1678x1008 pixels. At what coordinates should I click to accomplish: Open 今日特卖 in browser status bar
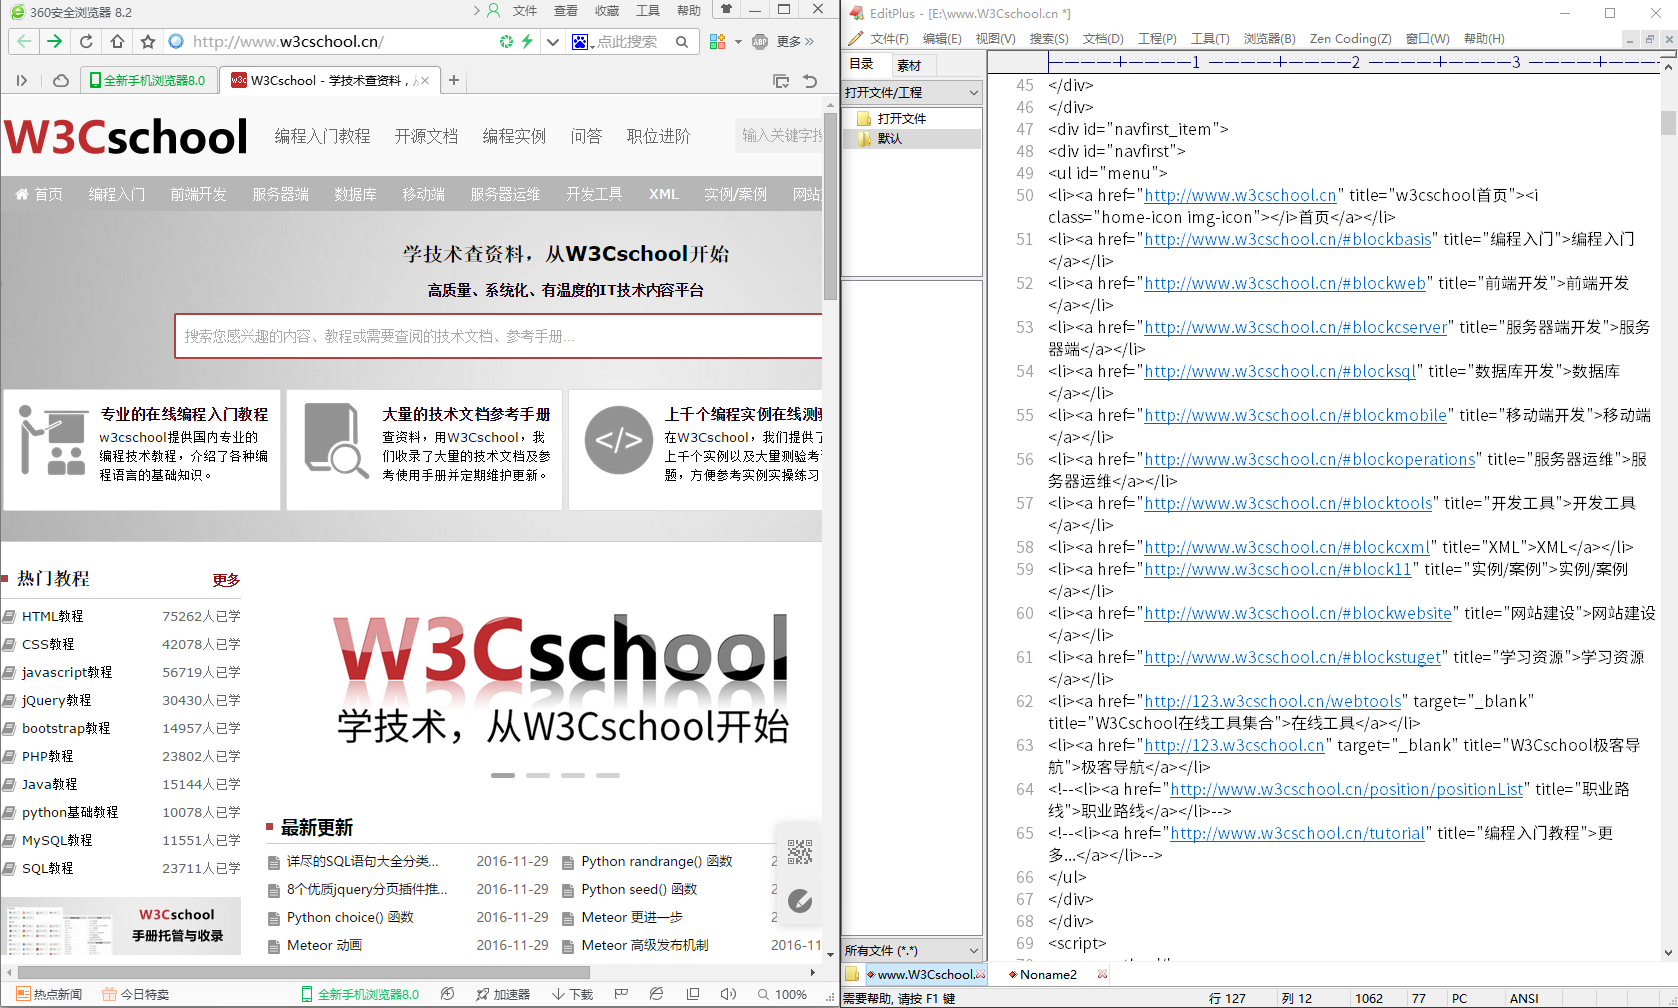(136, 994)
